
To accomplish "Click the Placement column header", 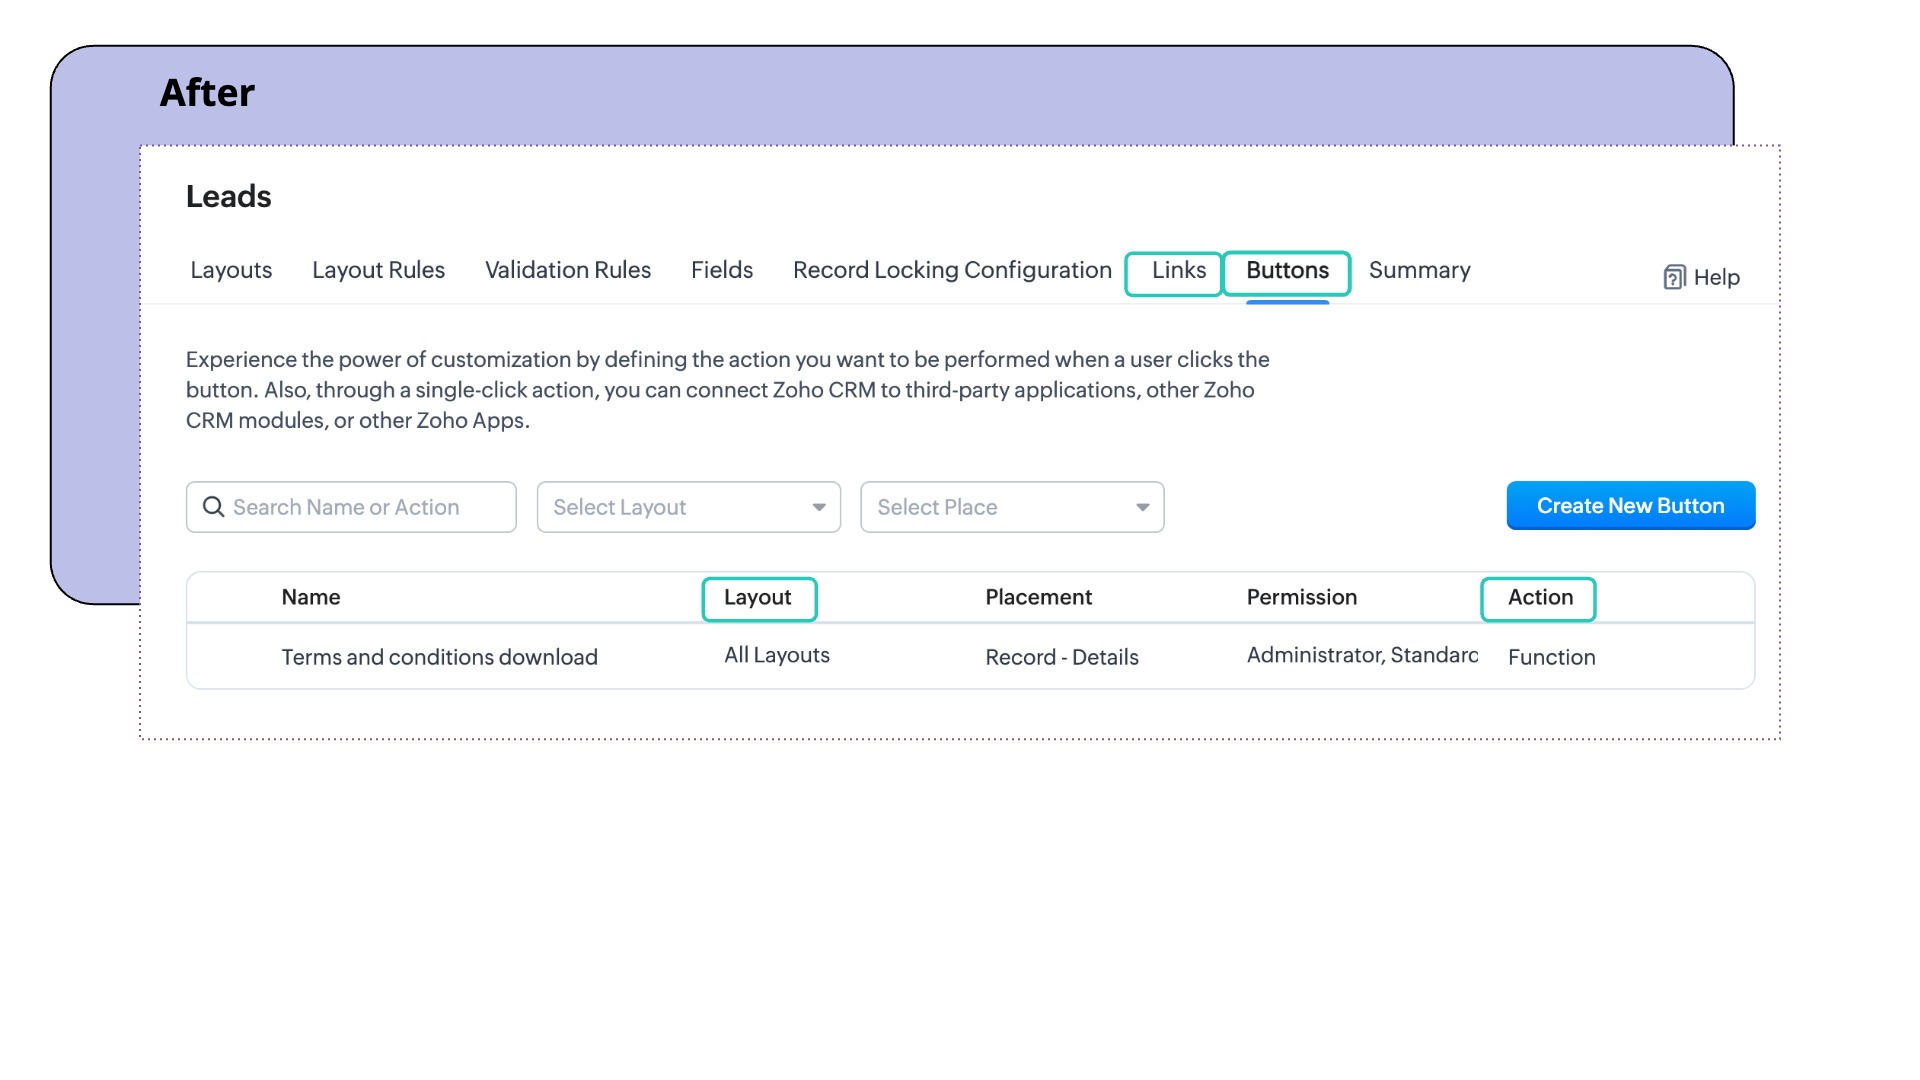I will (x=1038, y=597).
